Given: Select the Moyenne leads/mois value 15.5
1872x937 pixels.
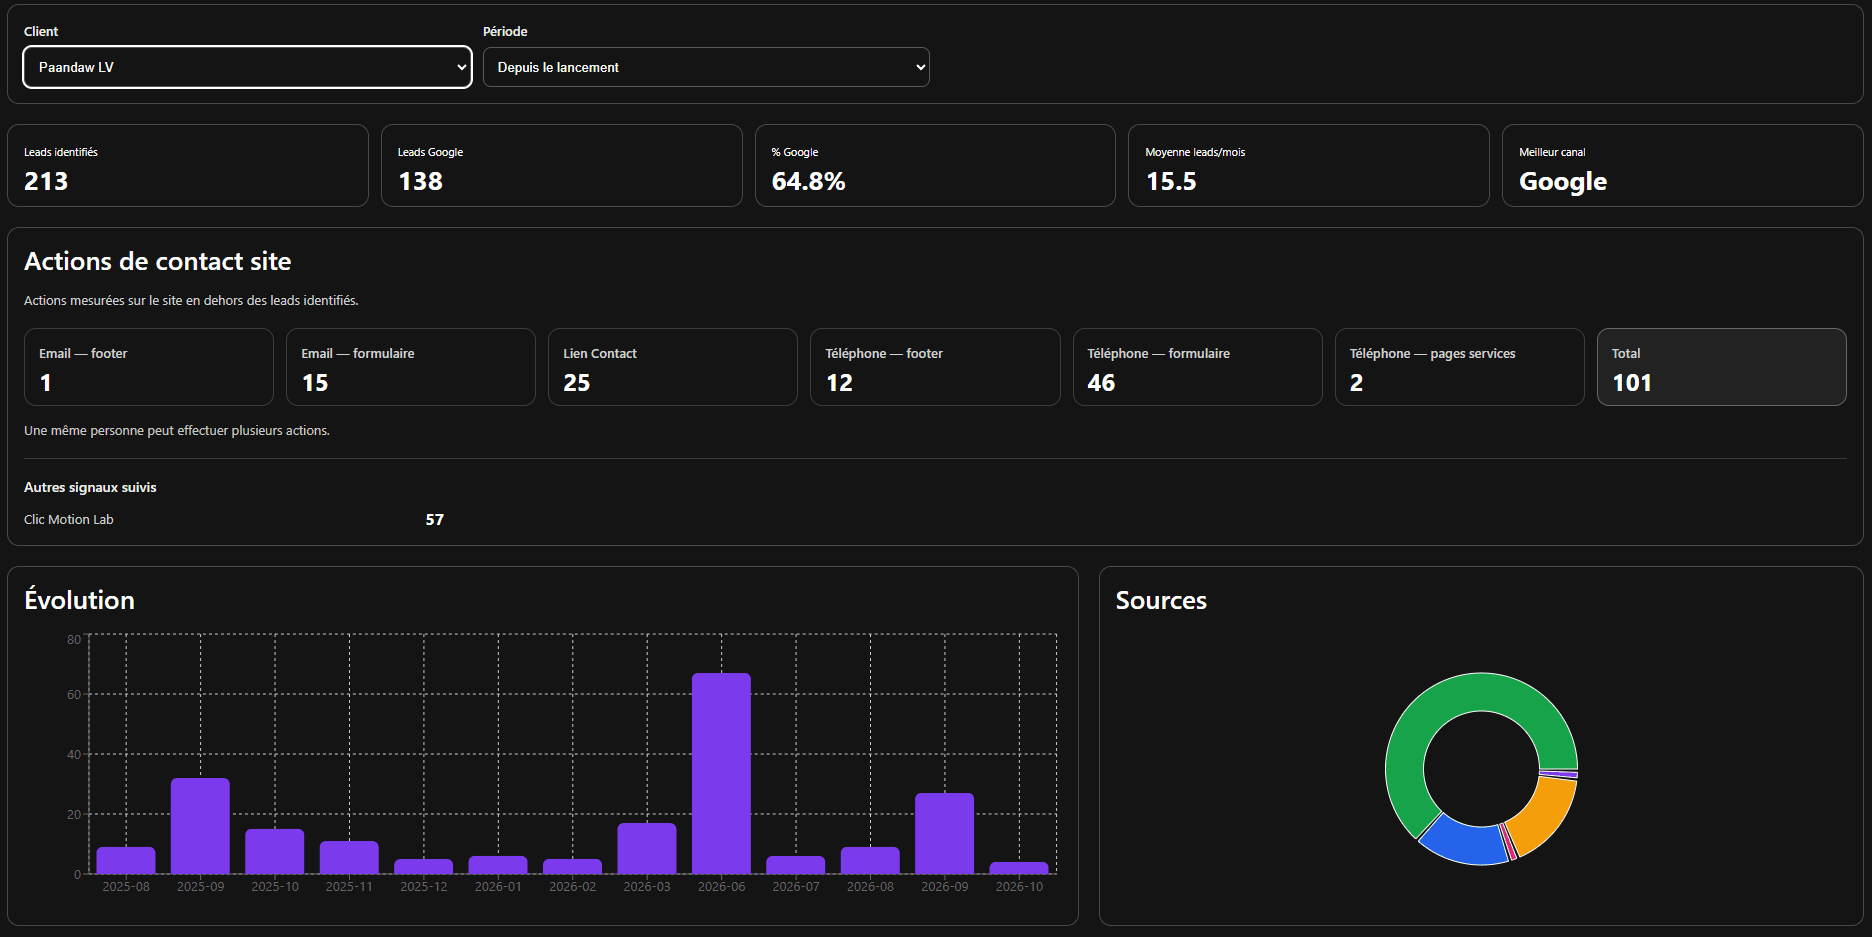Looking at the screenshot, I should coord(1171,181).
